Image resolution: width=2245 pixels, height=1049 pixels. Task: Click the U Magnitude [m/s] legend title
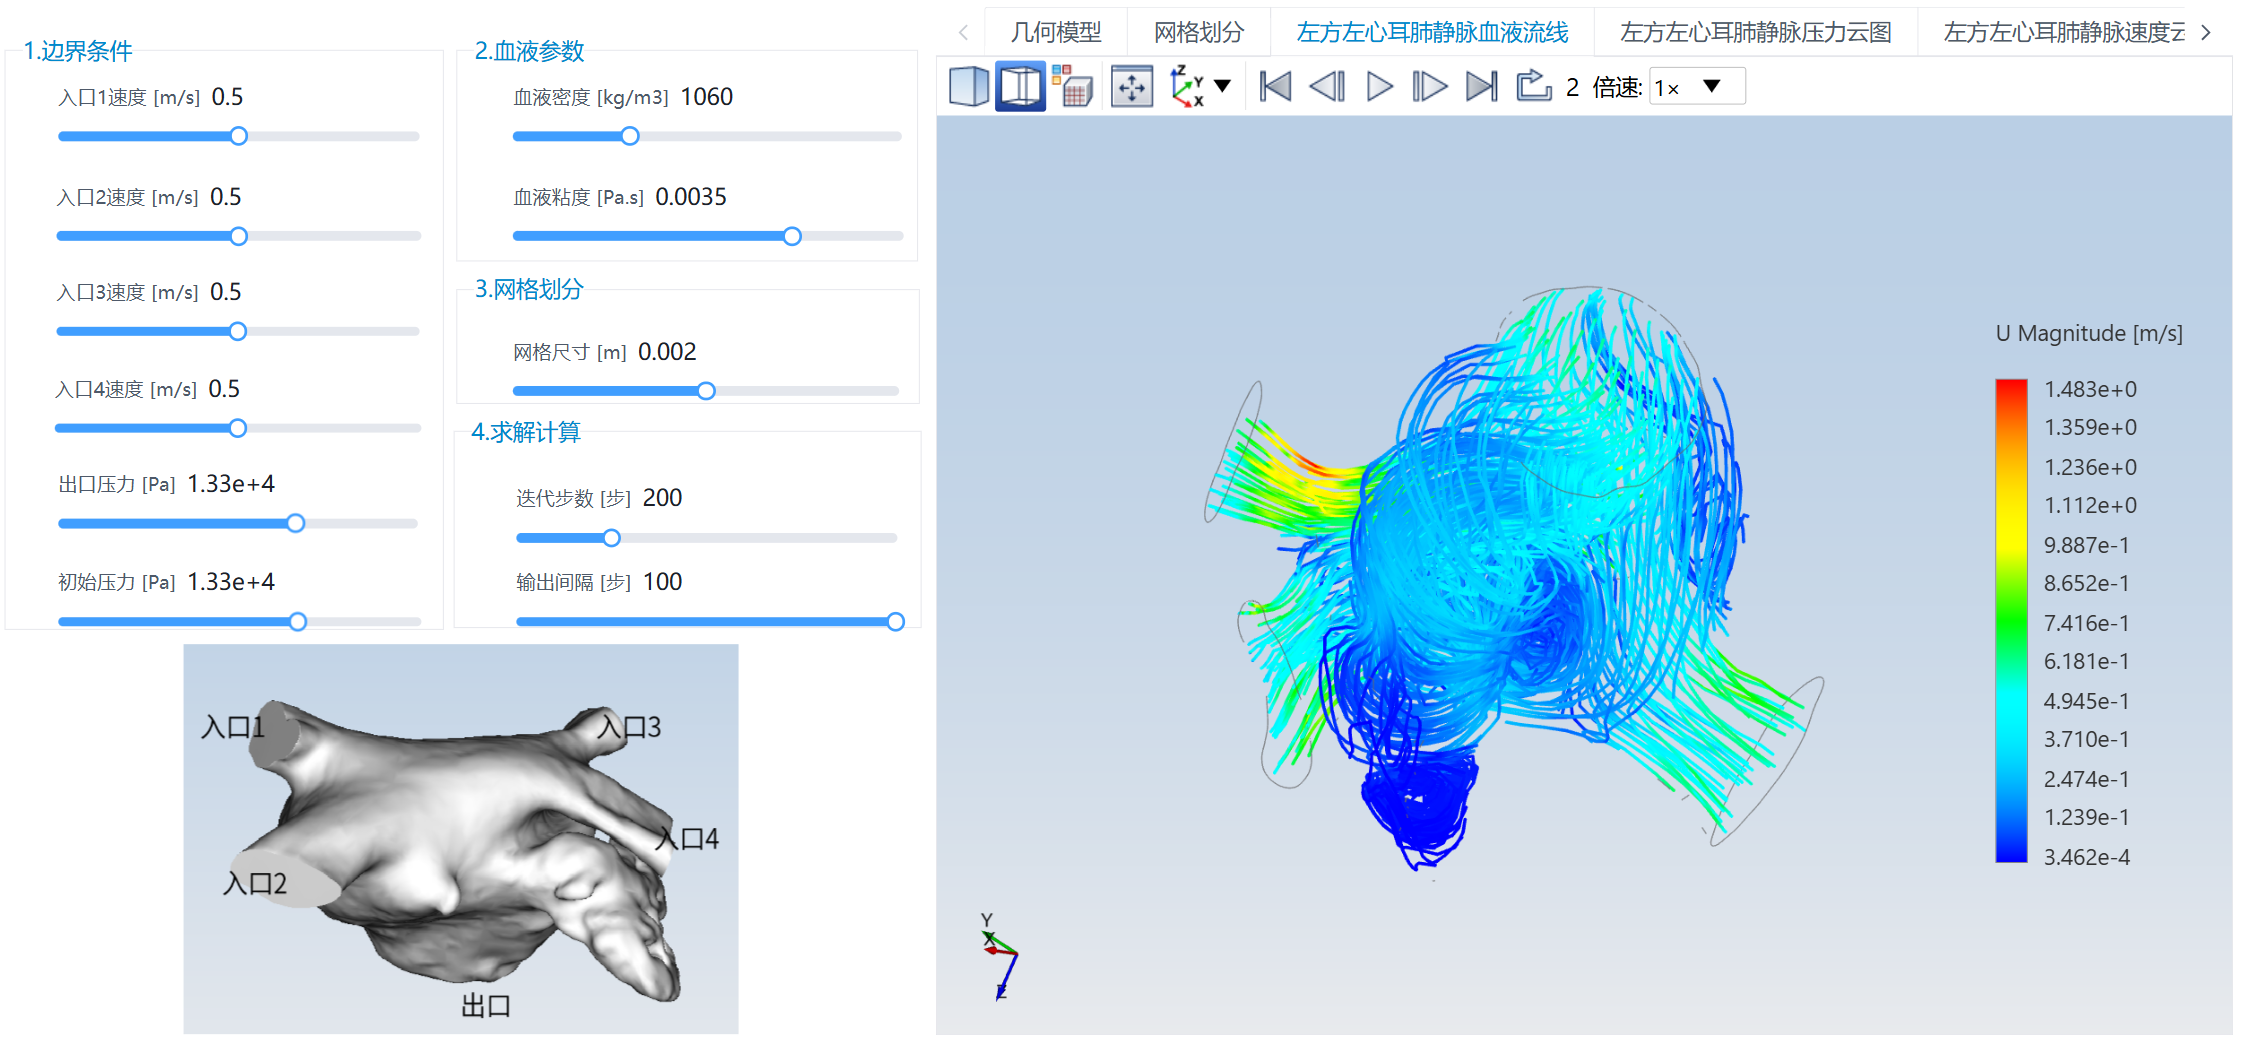tap(2089, 333)
